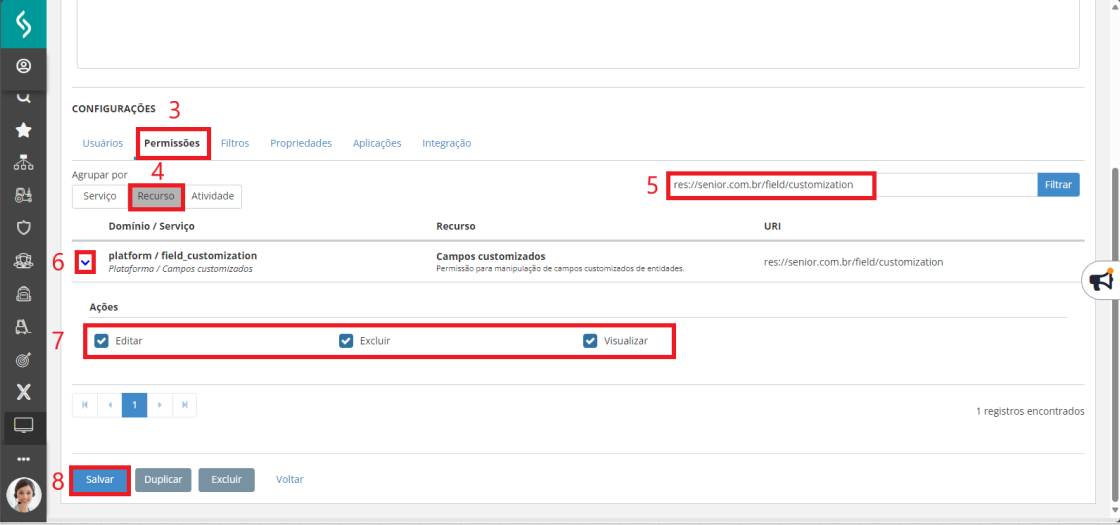Image resolution: width=1120 pixels, height=525 pixels.
Task: Group by Serviço
Action: click(x=100, y=196)
